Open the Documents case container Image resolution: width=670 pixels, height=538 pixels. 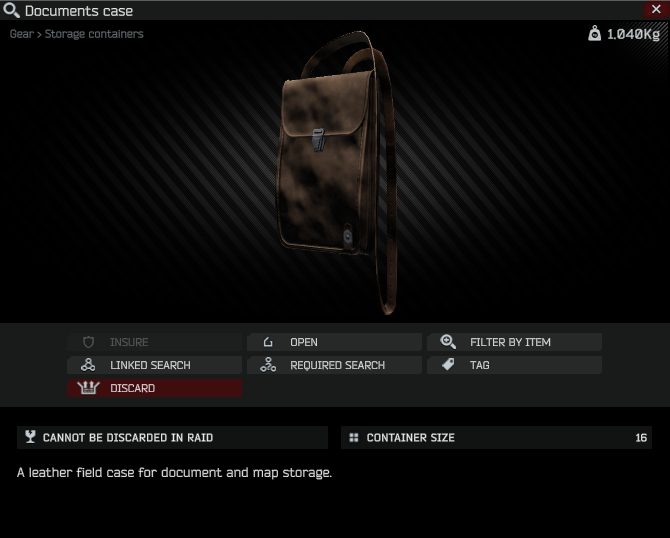[x=334, y=342]
